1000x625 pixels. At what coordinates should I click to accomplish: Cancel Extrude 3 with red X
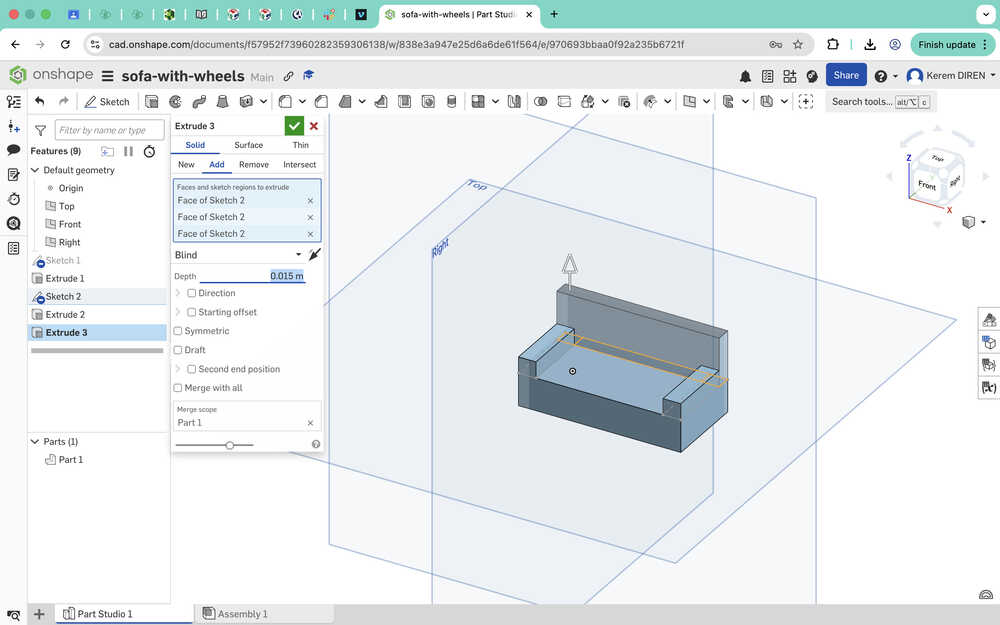(x=314, y=126)
